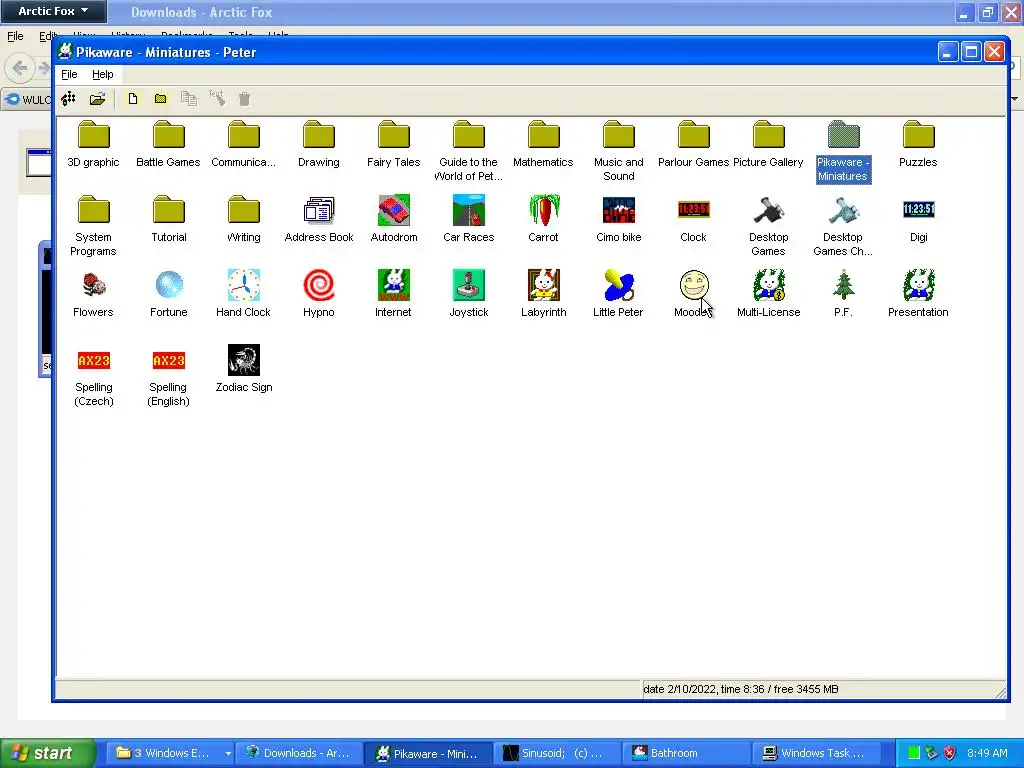Click the Arctic Fox back arrow button
Image resolution: width=1024 pixels, height=768 pixels.
(19, 67)
